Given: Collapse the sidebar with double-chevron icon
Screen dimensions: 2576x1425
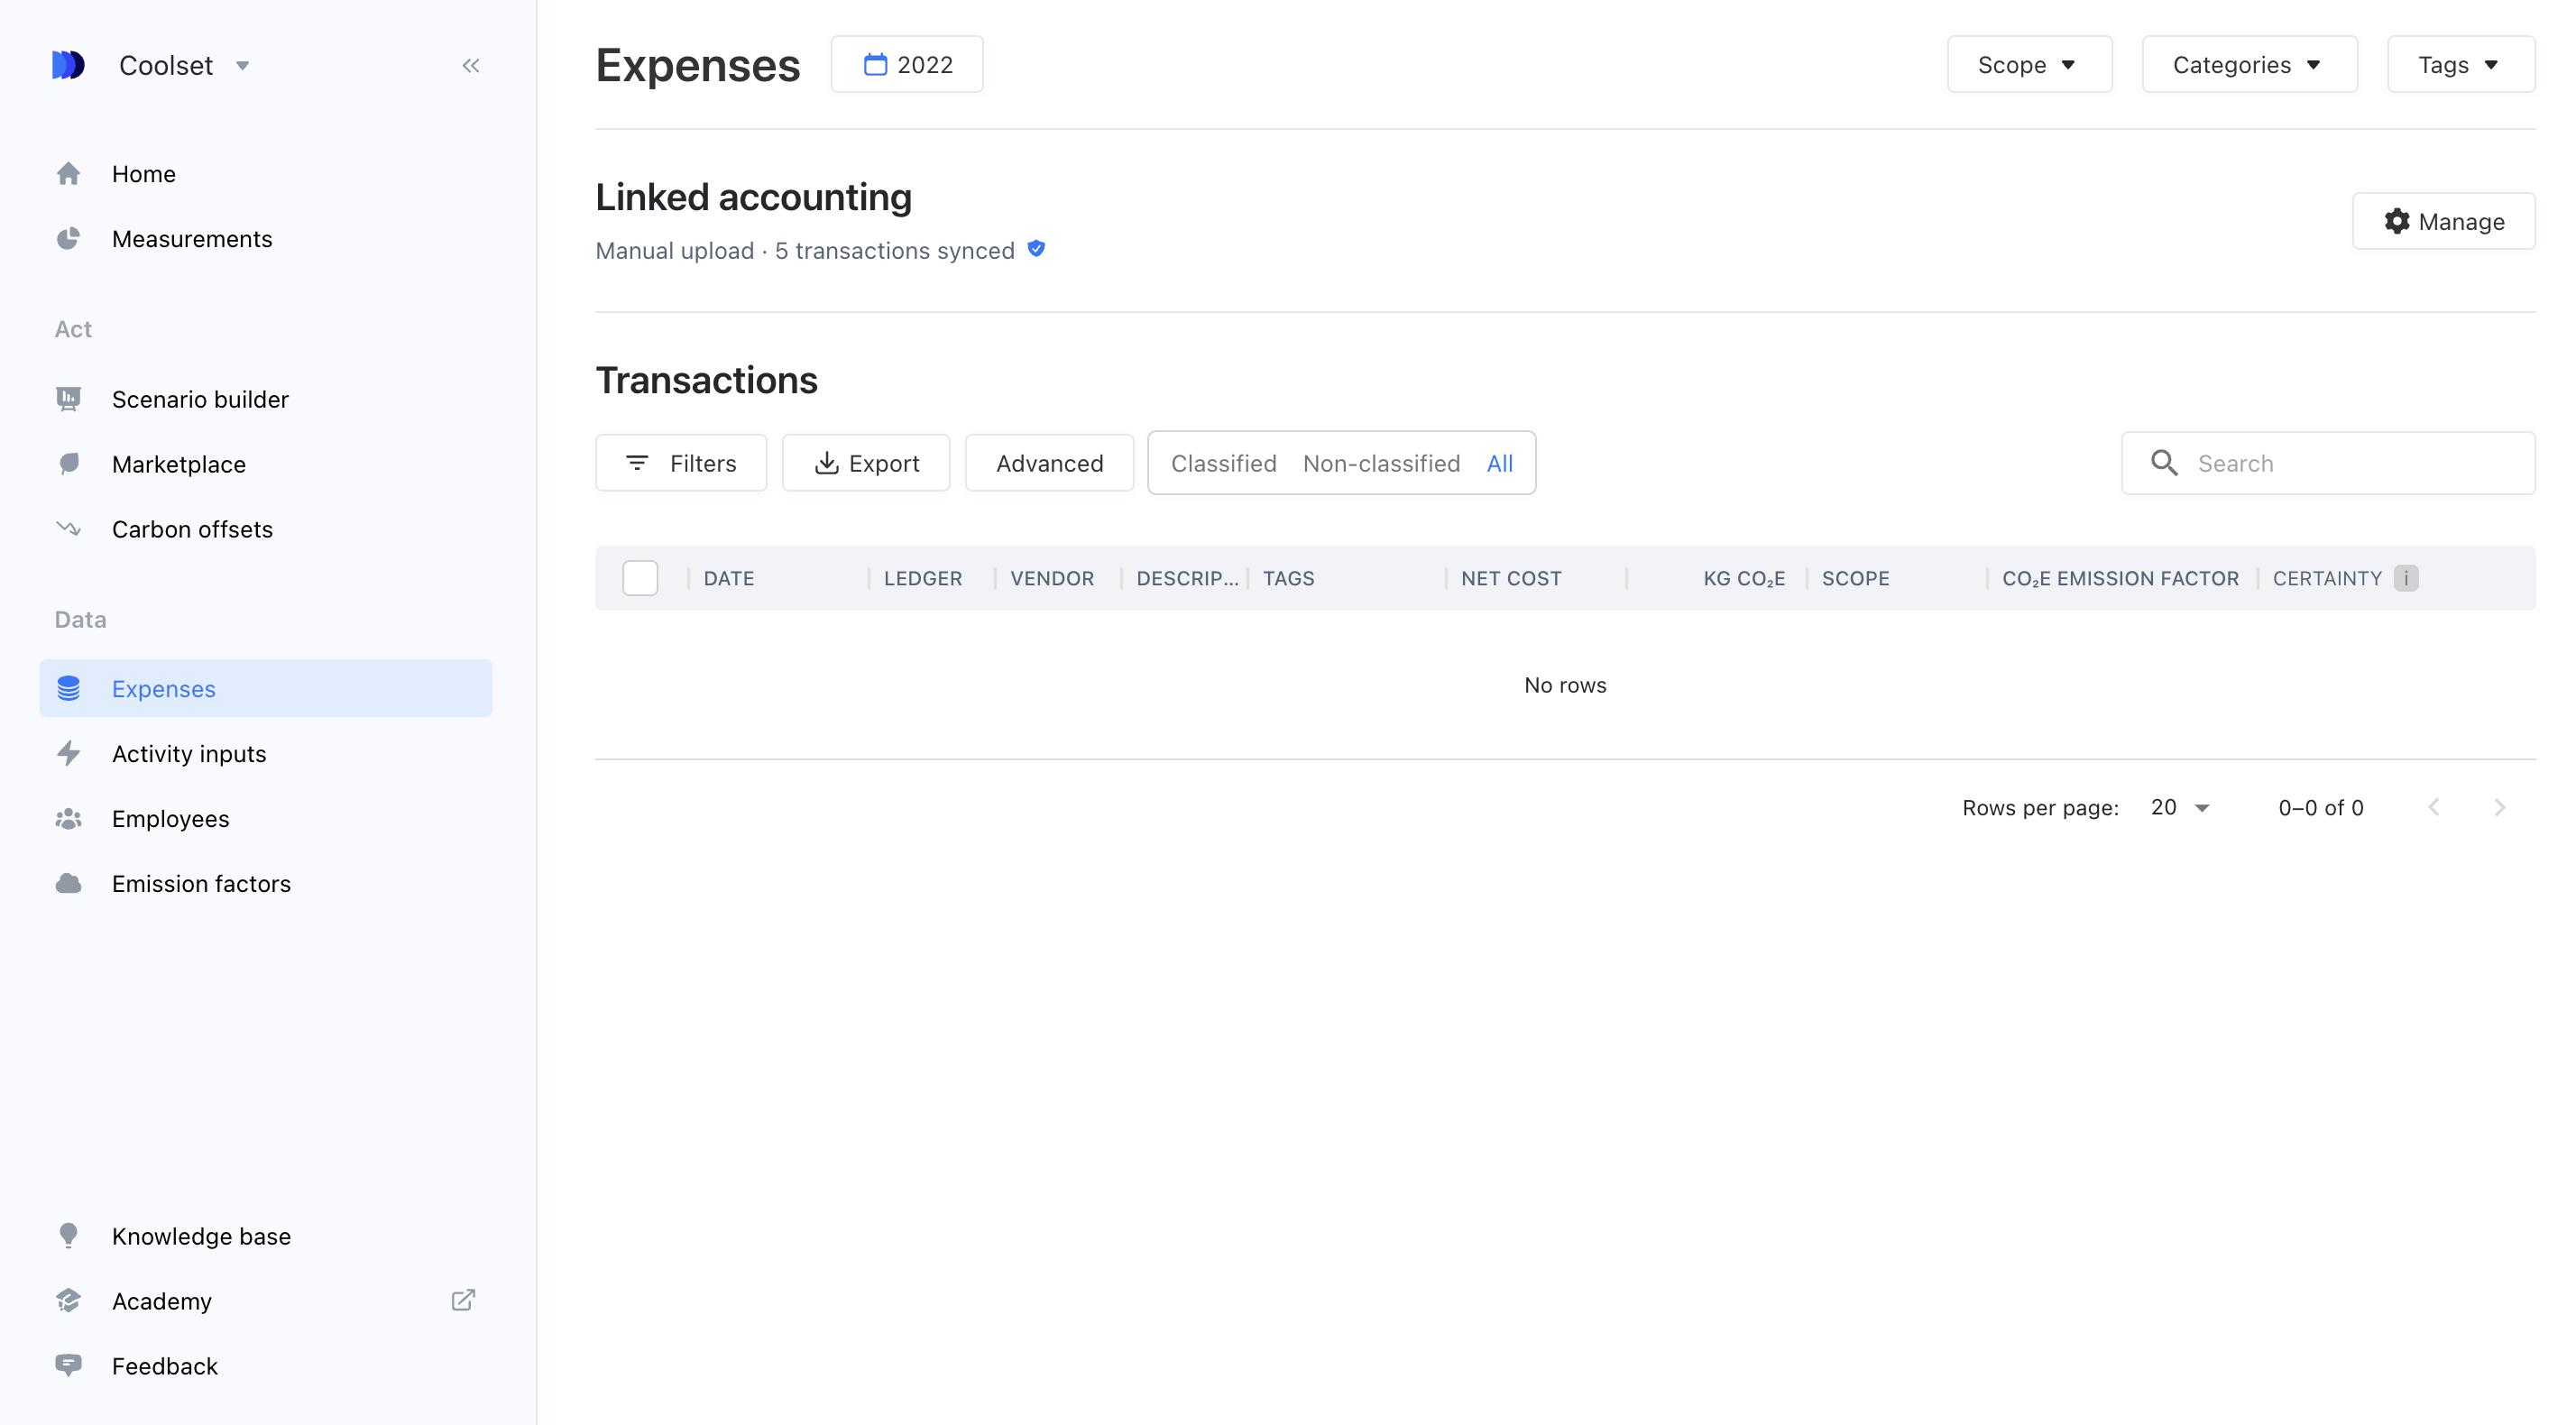Looking at the screenshot, I should pyautogui.click(x=471, y=66).
